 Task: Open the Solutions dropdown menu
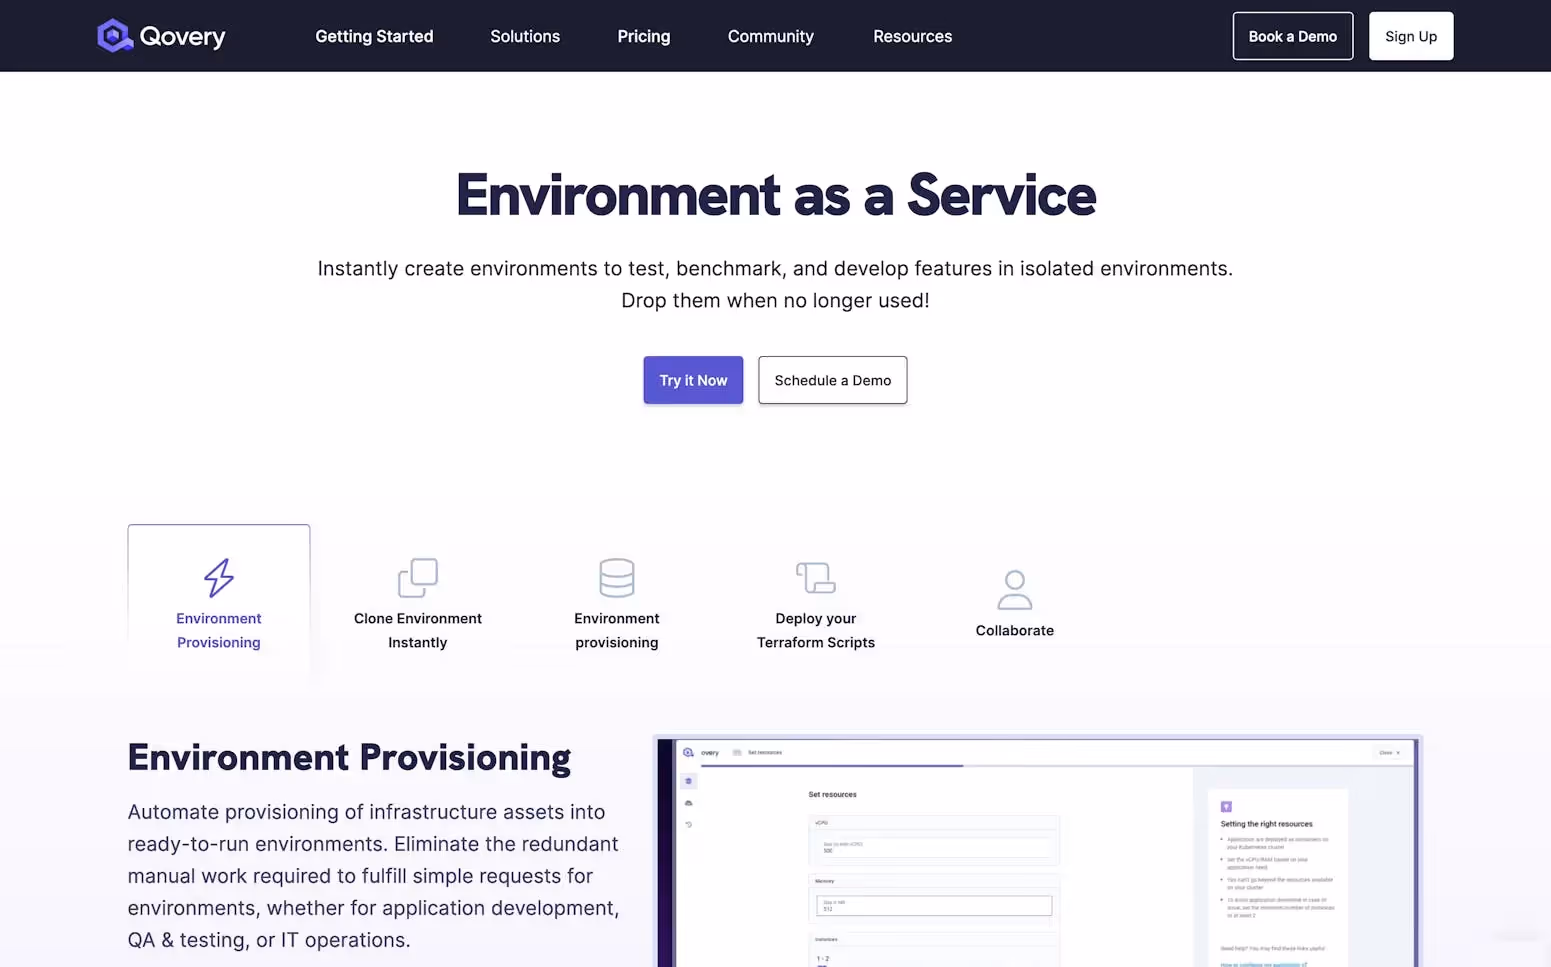click(524, 36)
